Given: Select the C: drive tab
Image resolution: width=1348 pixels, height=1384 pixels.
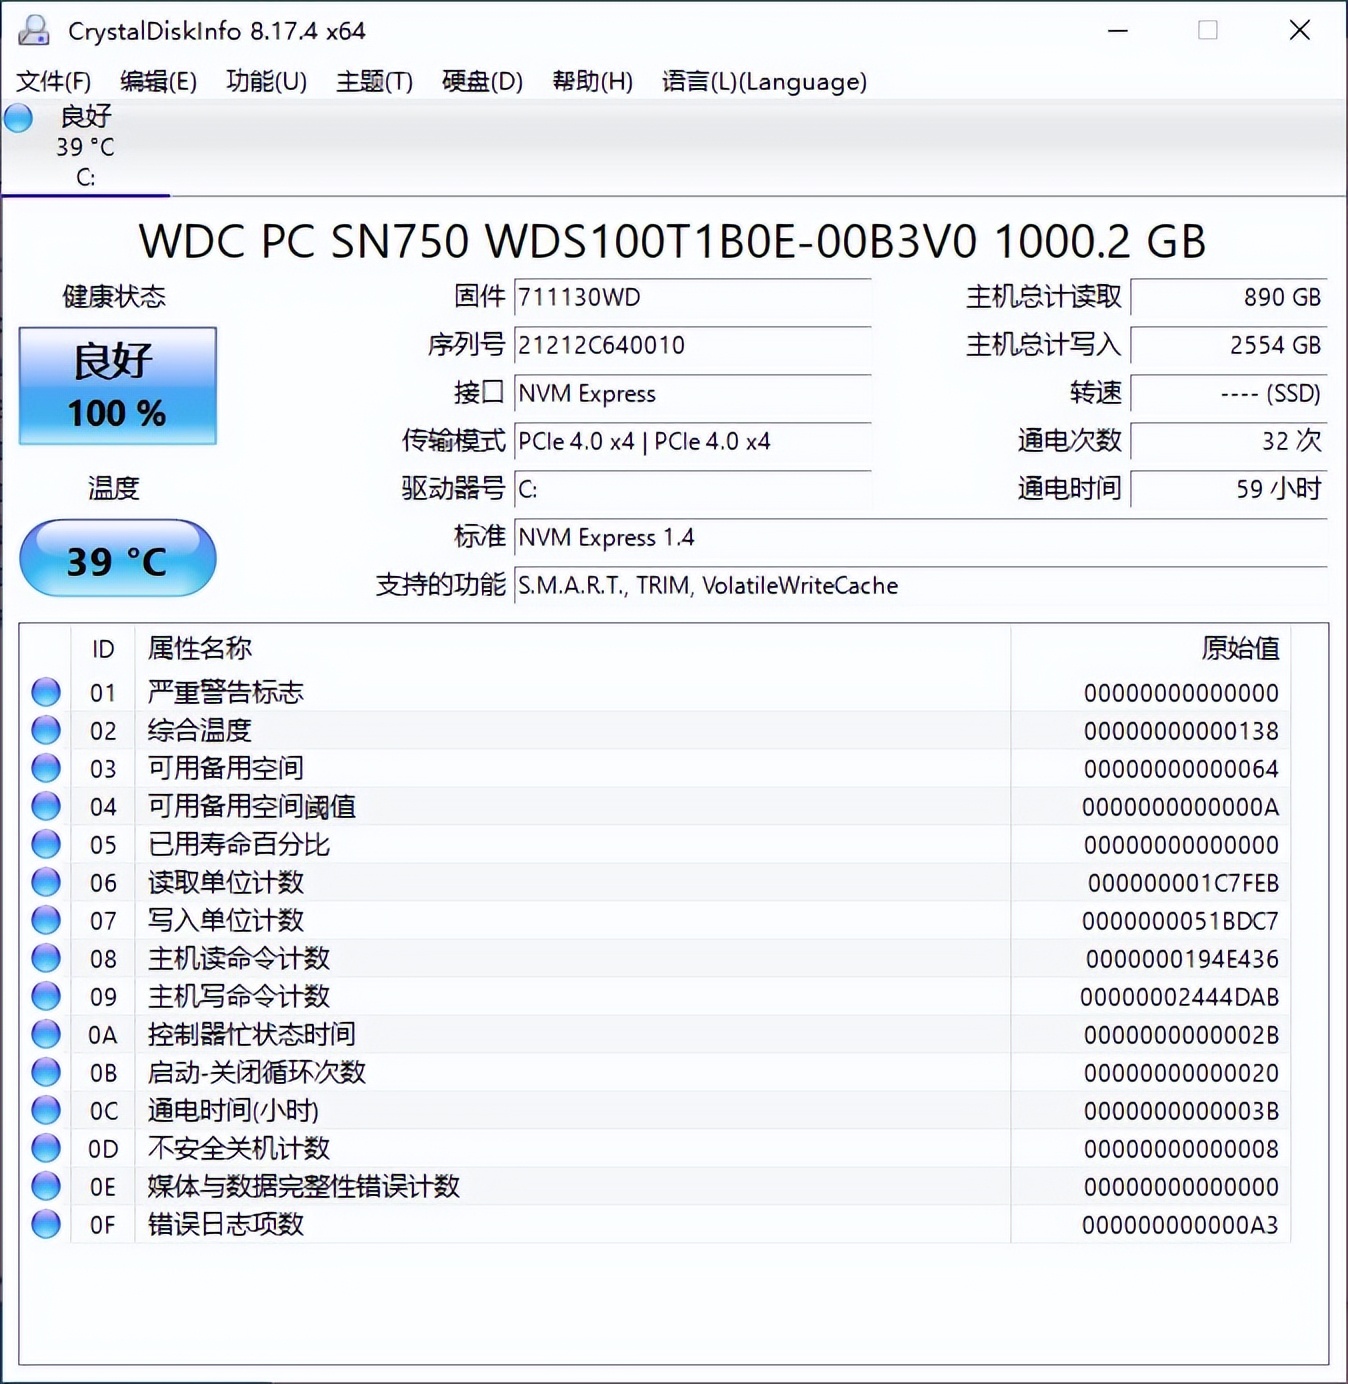Looking at the screenshot, I should 85,148.
